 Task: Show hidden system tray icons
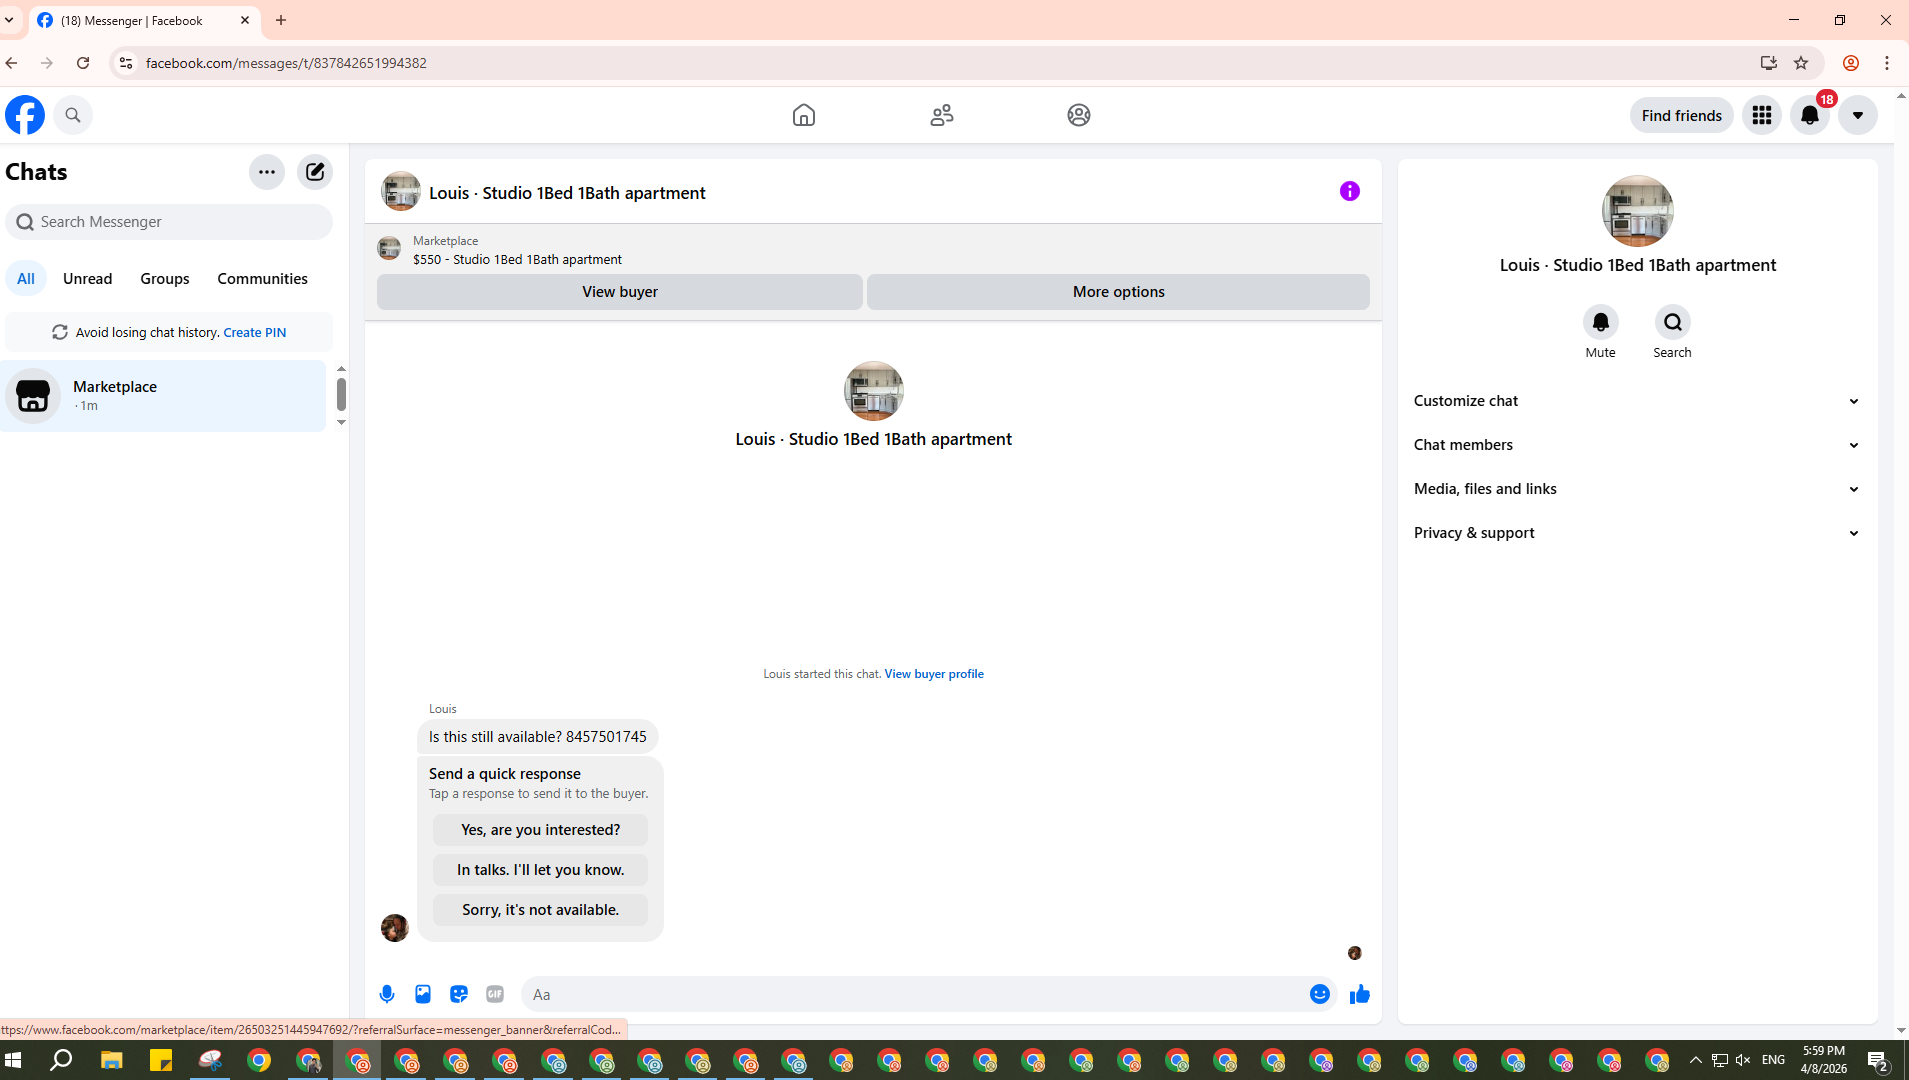point(1695,1060)
